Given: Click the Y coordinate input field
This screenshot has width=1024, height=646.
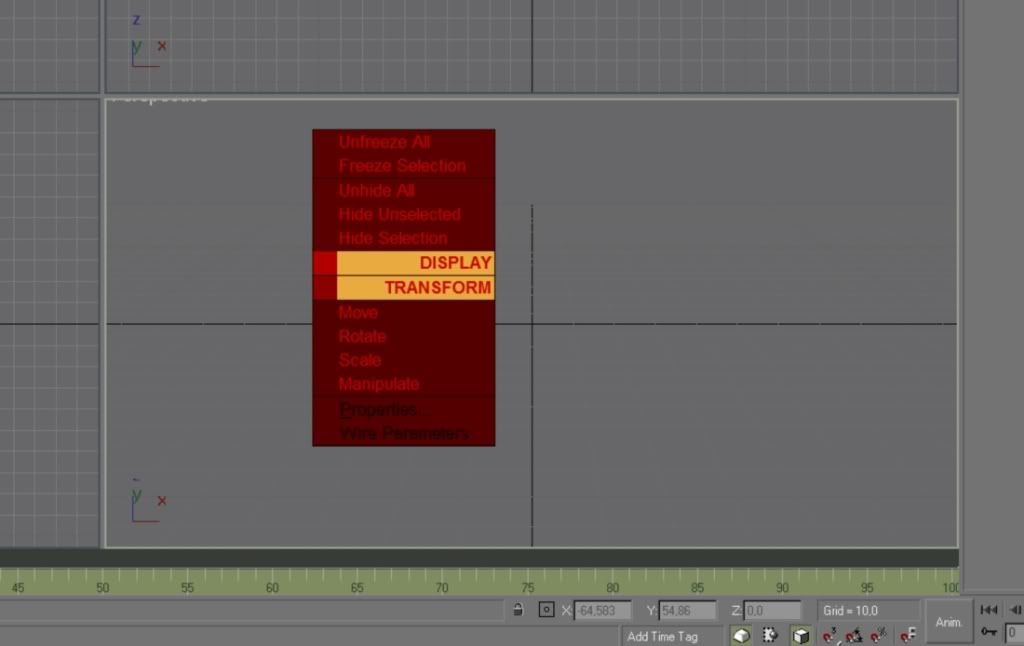Looking at the screenshot, I should (x=687, y=611).
